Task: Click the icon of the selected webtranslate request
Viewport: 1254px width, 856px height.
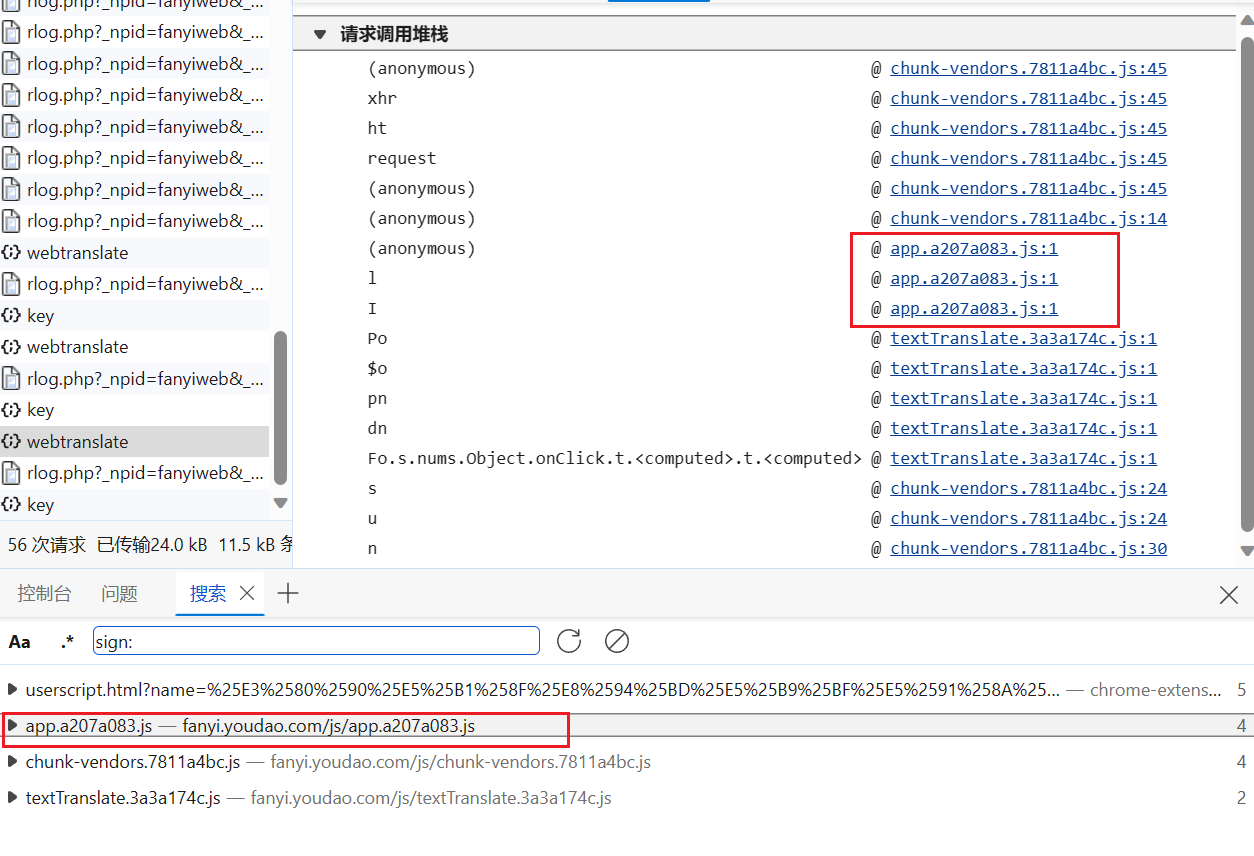Action: [x=11, y=441]
